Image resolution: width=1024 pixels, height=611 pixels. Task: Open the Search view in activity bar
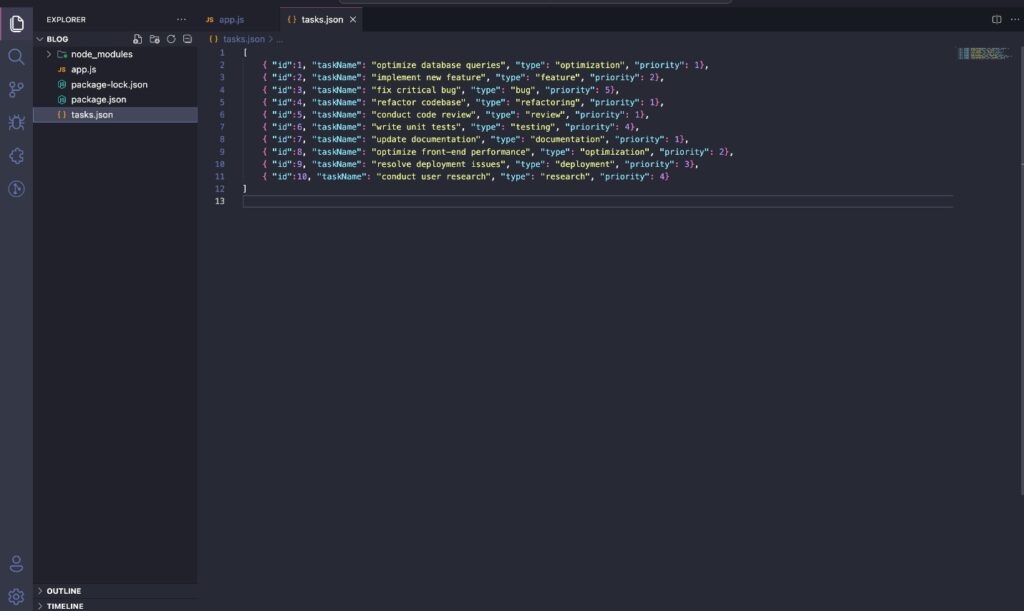coord(16,57)
